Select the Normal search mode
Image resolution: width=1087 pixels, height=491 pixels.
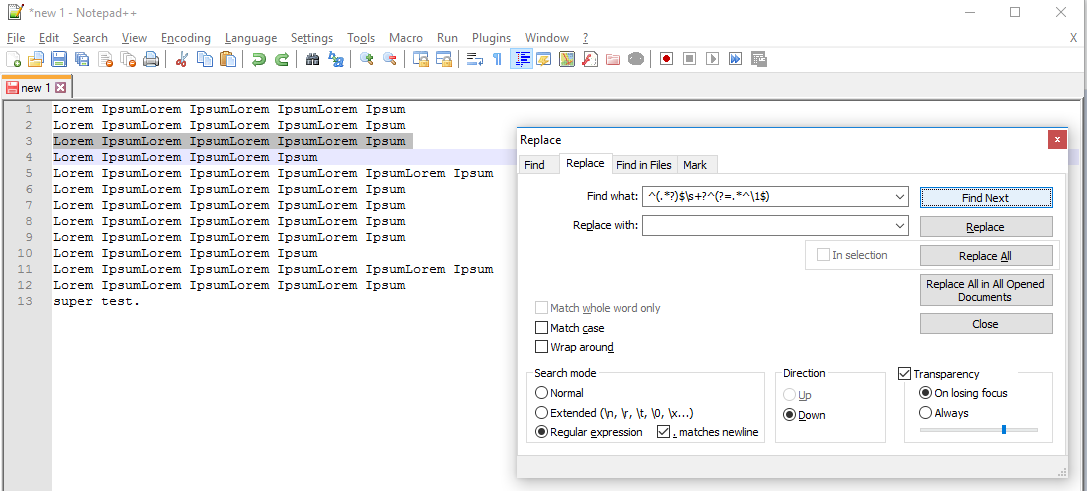[542, 393]
